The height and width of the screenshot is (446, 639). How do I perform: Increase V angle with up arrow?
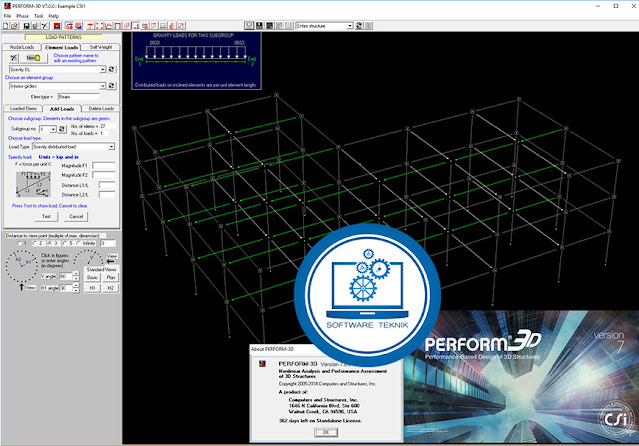[x=76, y=274]
